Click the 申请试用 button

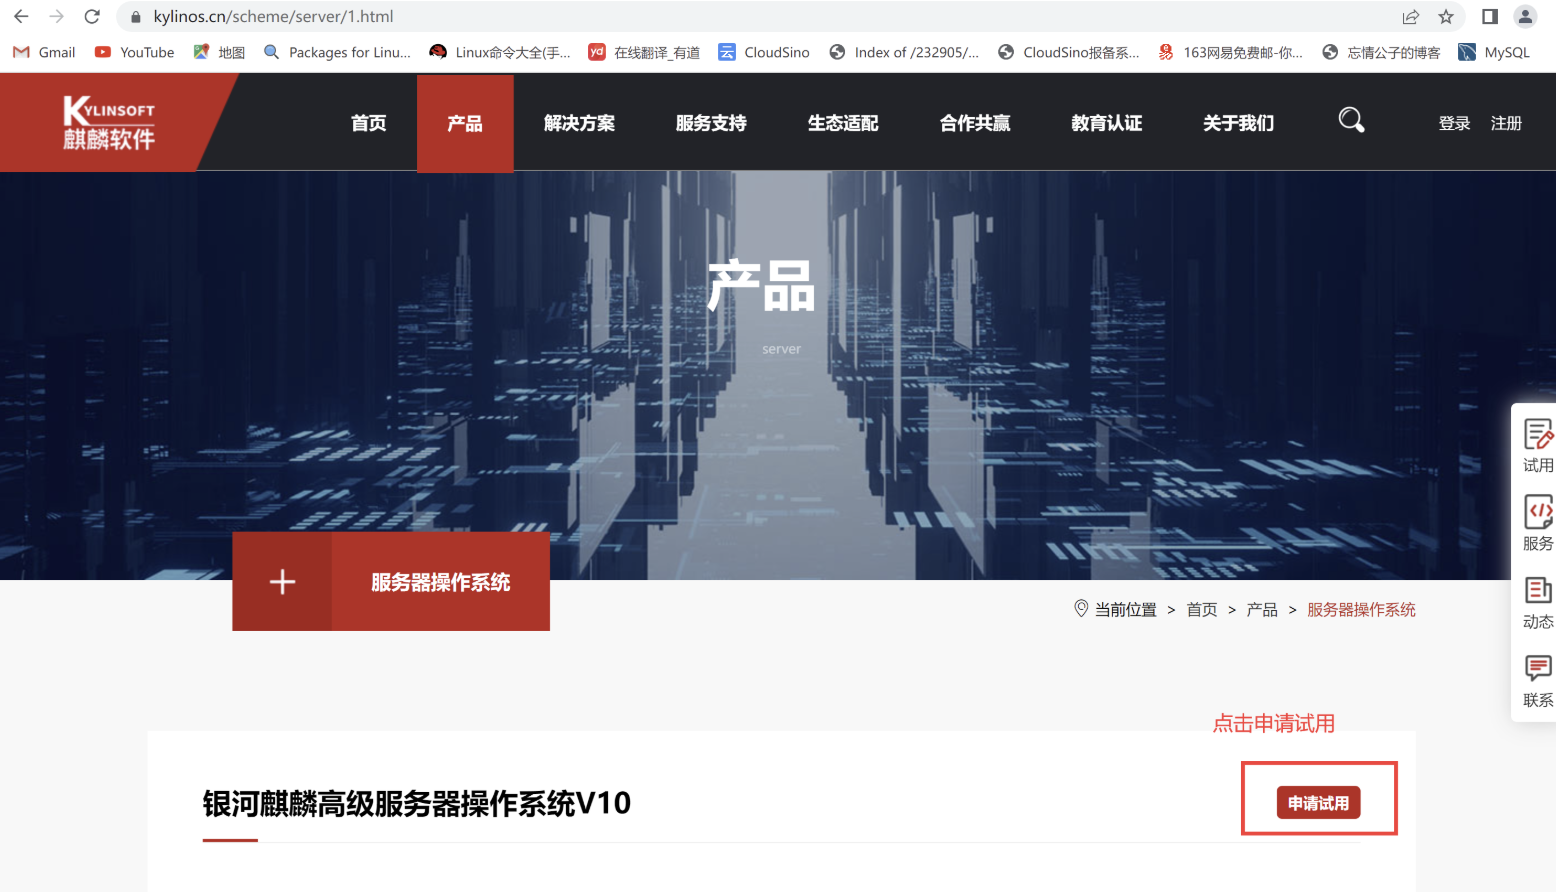[1318, 803]
